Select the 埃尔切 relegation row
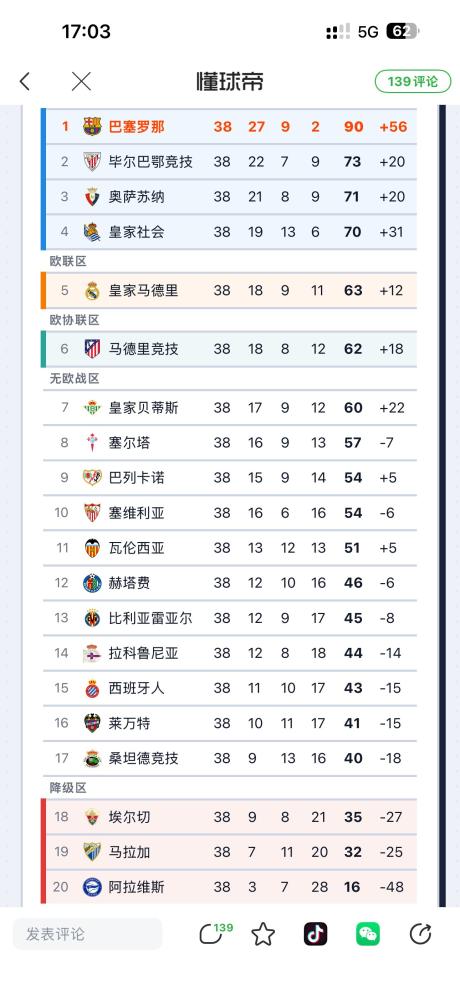Viewport: 460px width, 997px height. (x=230, y=817)
